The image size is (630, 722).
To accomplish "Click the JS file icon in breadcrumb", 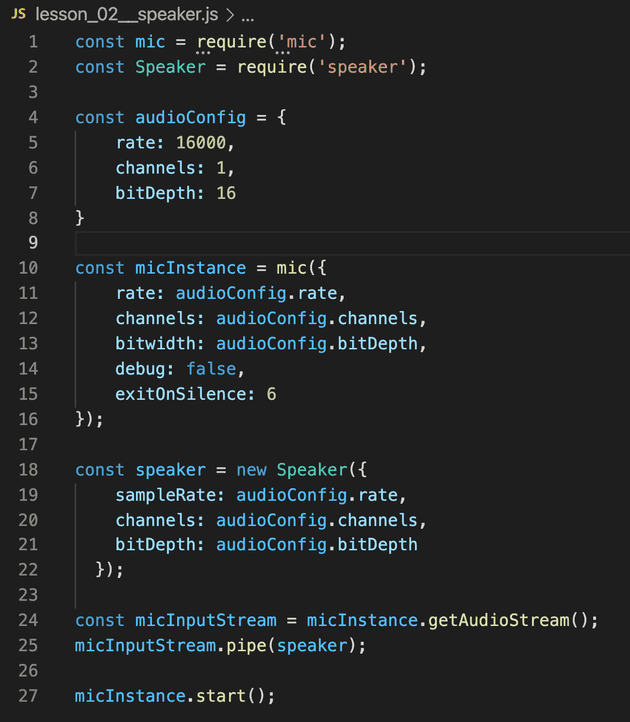I will point(18,14).
